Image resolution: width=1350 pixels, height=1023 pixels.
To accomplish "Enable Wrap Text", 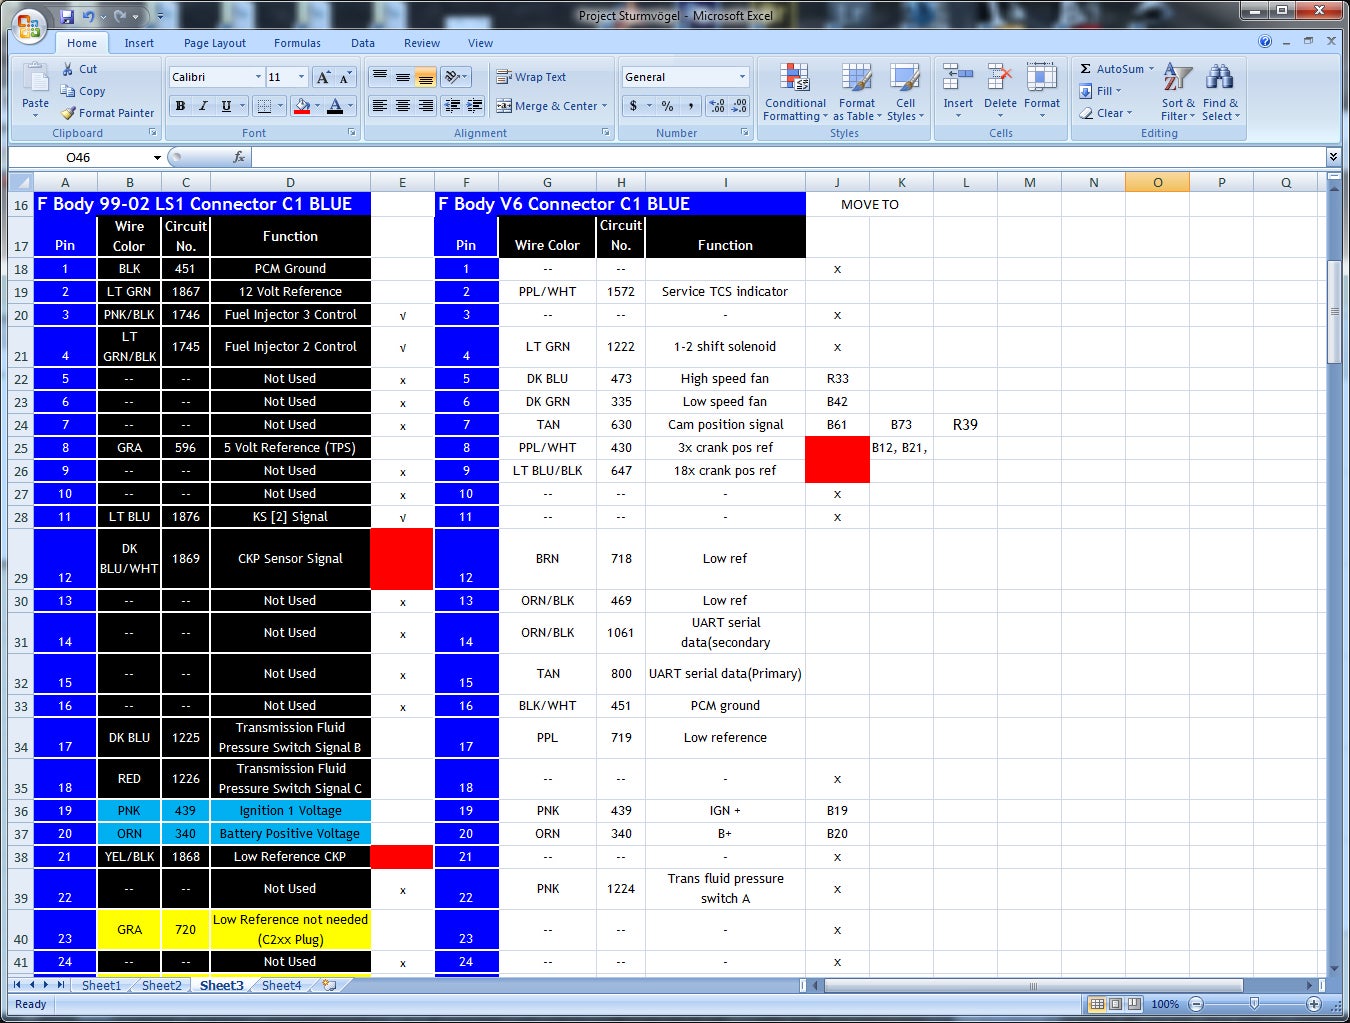I will (531, 77).
